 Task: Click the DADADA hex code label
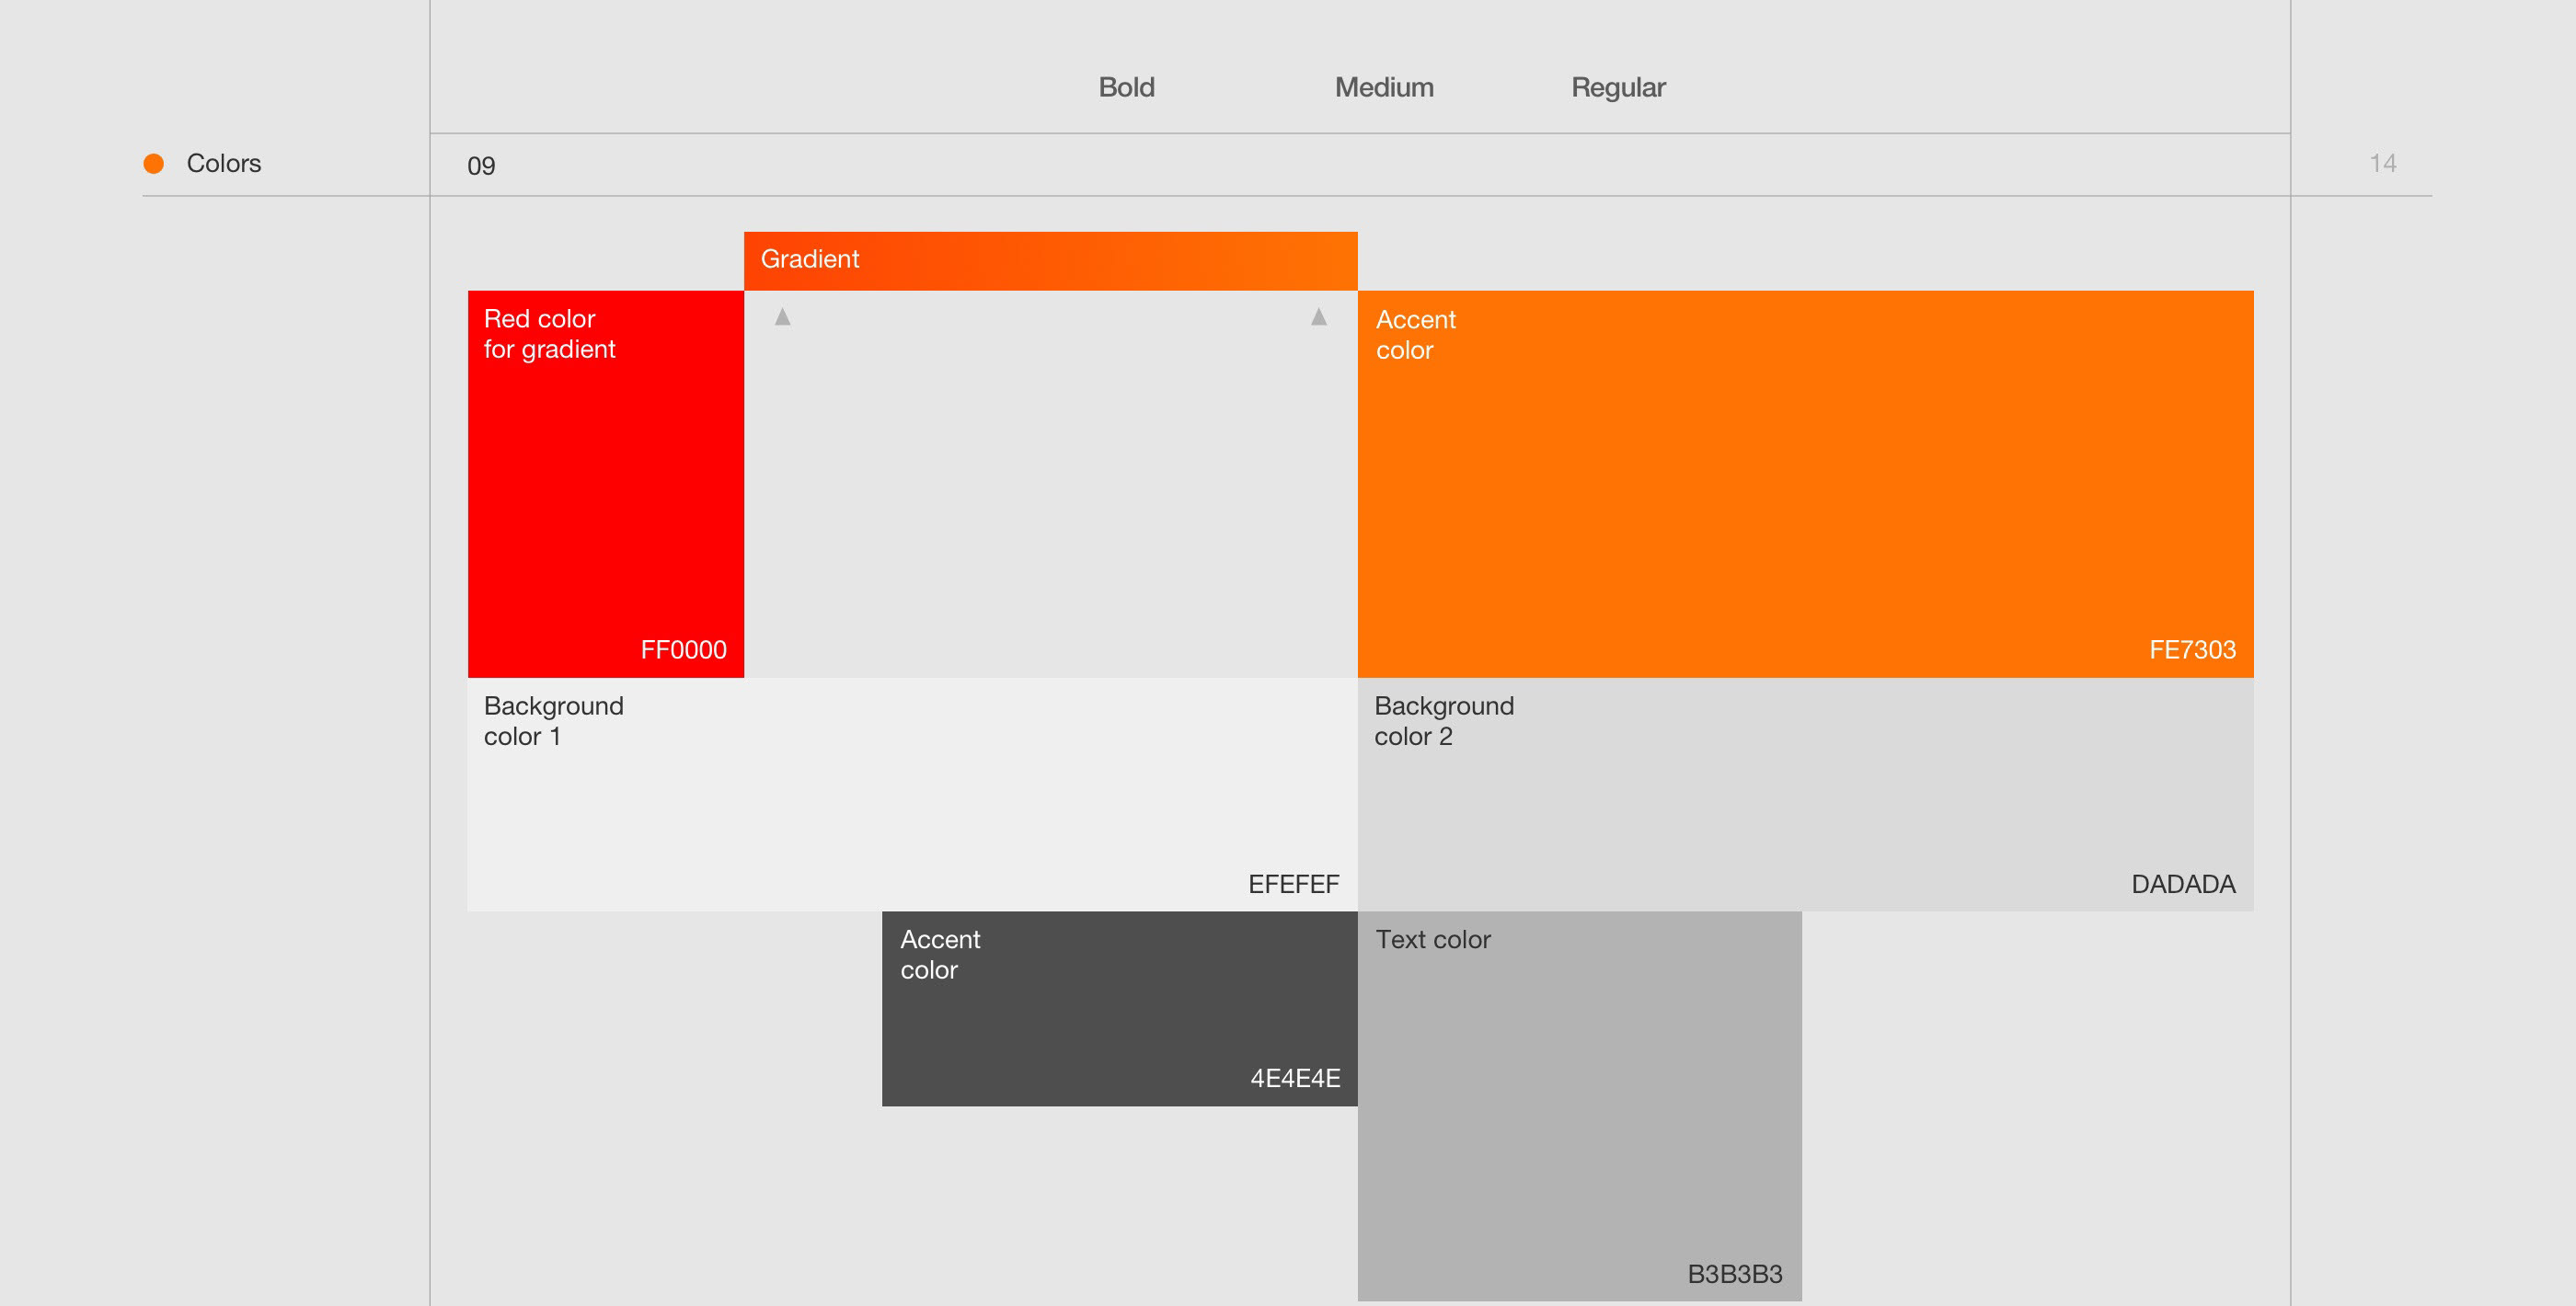2182,884
